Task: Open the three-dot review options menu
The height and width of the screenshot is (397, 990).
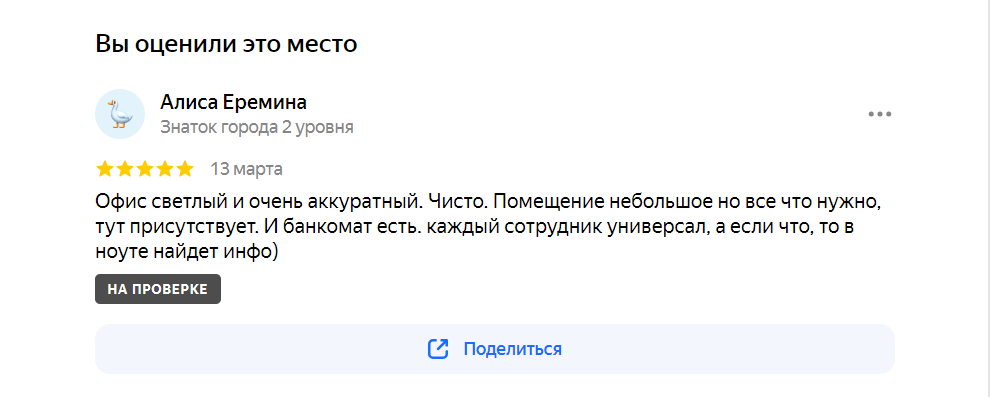Action: [x=880, y=114]
